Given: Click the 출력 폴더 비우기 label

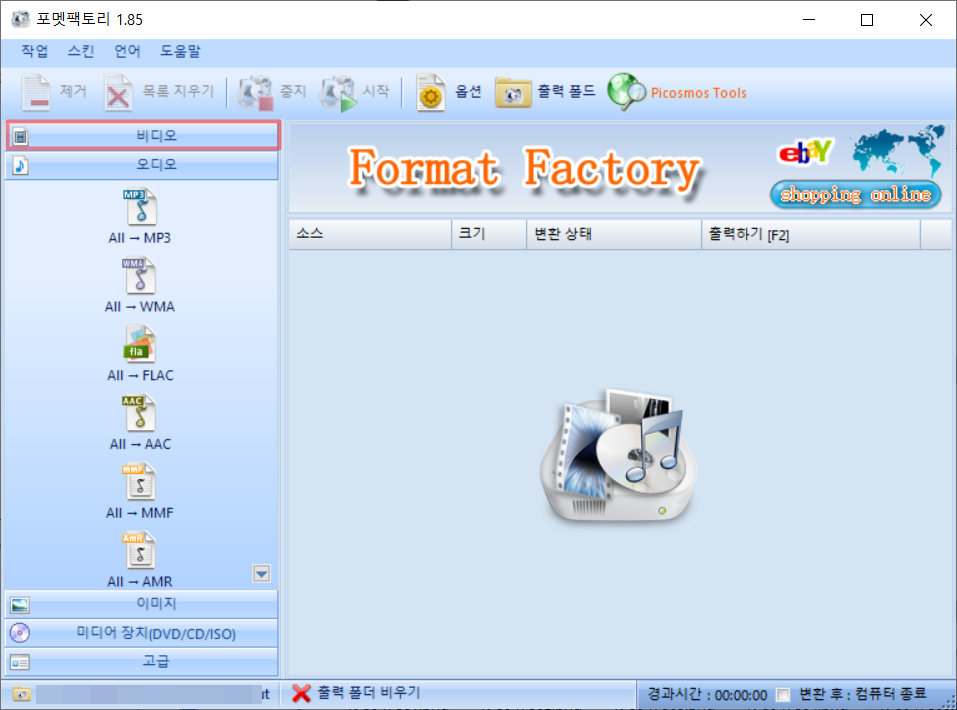Looking at the screenshot, I should (369, 692).
